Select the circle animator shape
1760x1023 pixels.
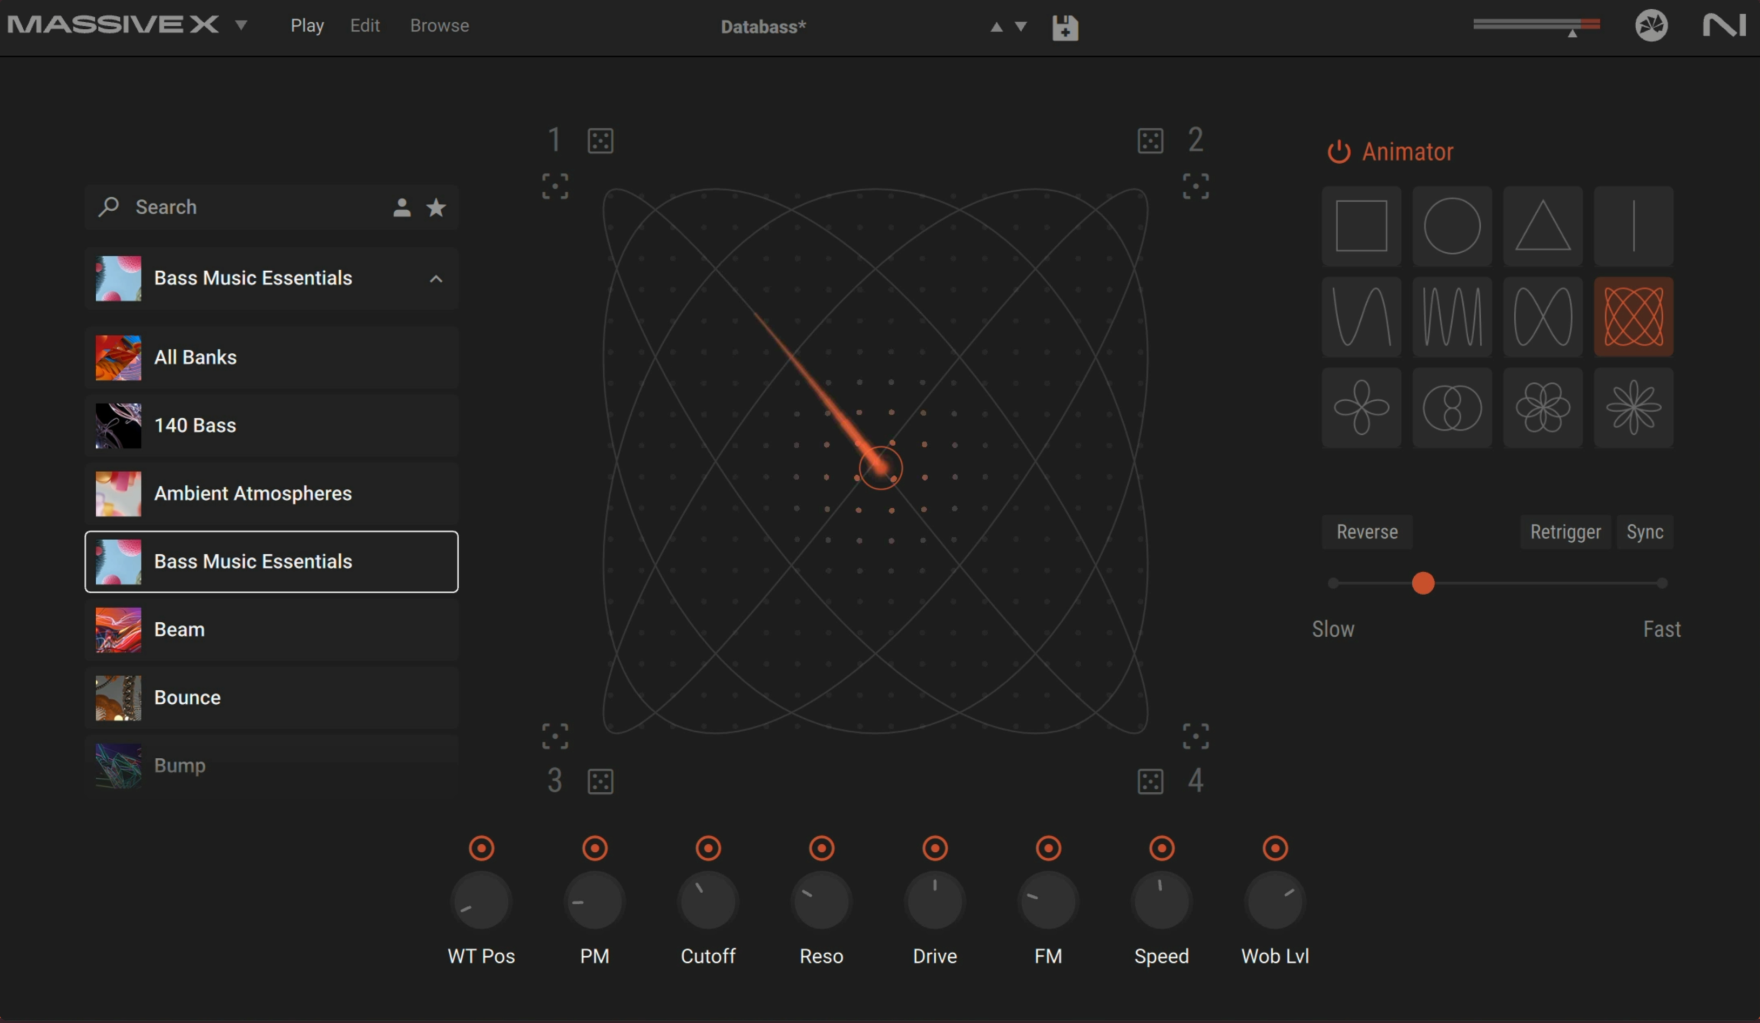pos(1452,226)
